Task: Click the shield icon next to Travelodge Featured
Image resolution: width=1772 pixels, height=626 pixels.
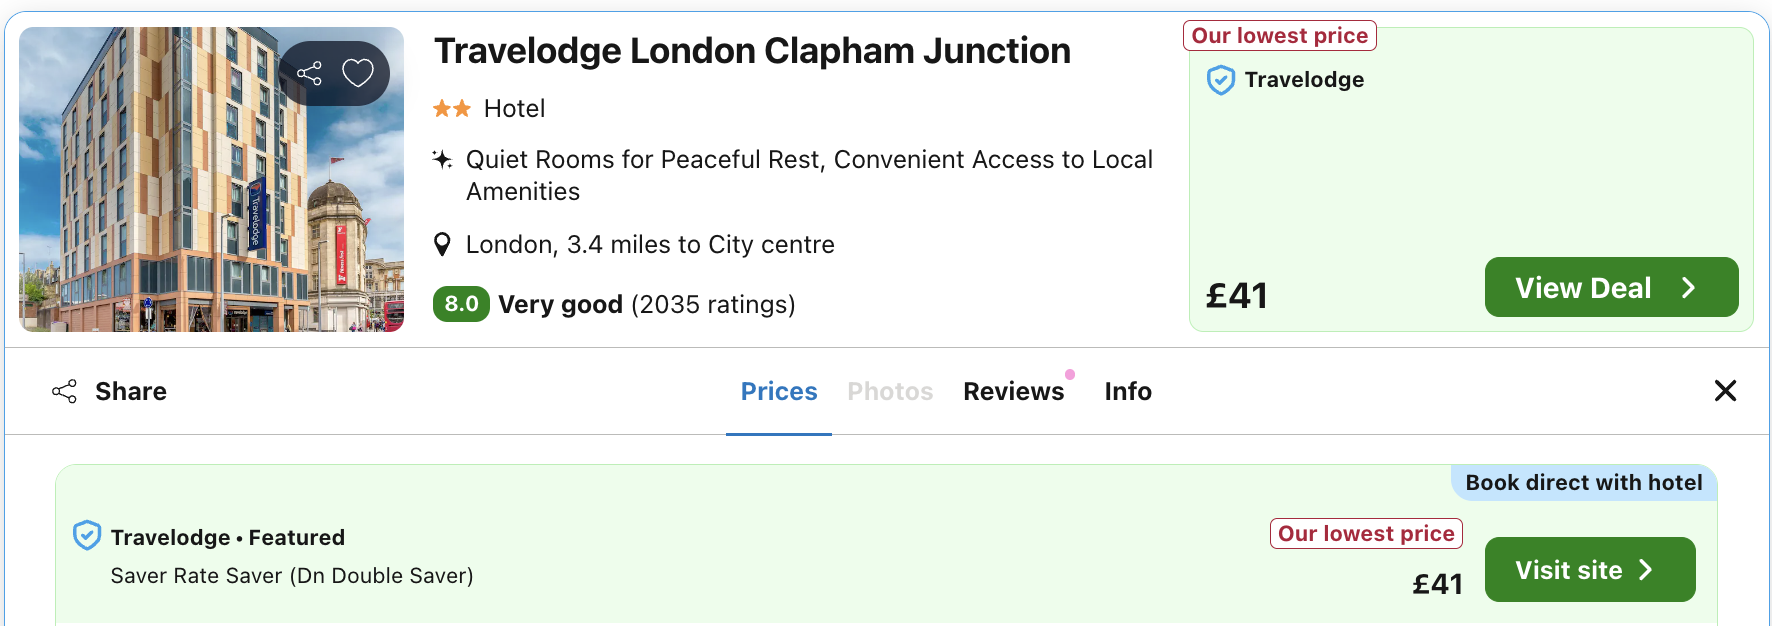Action: pyautogui.click(x=87, y=536)
